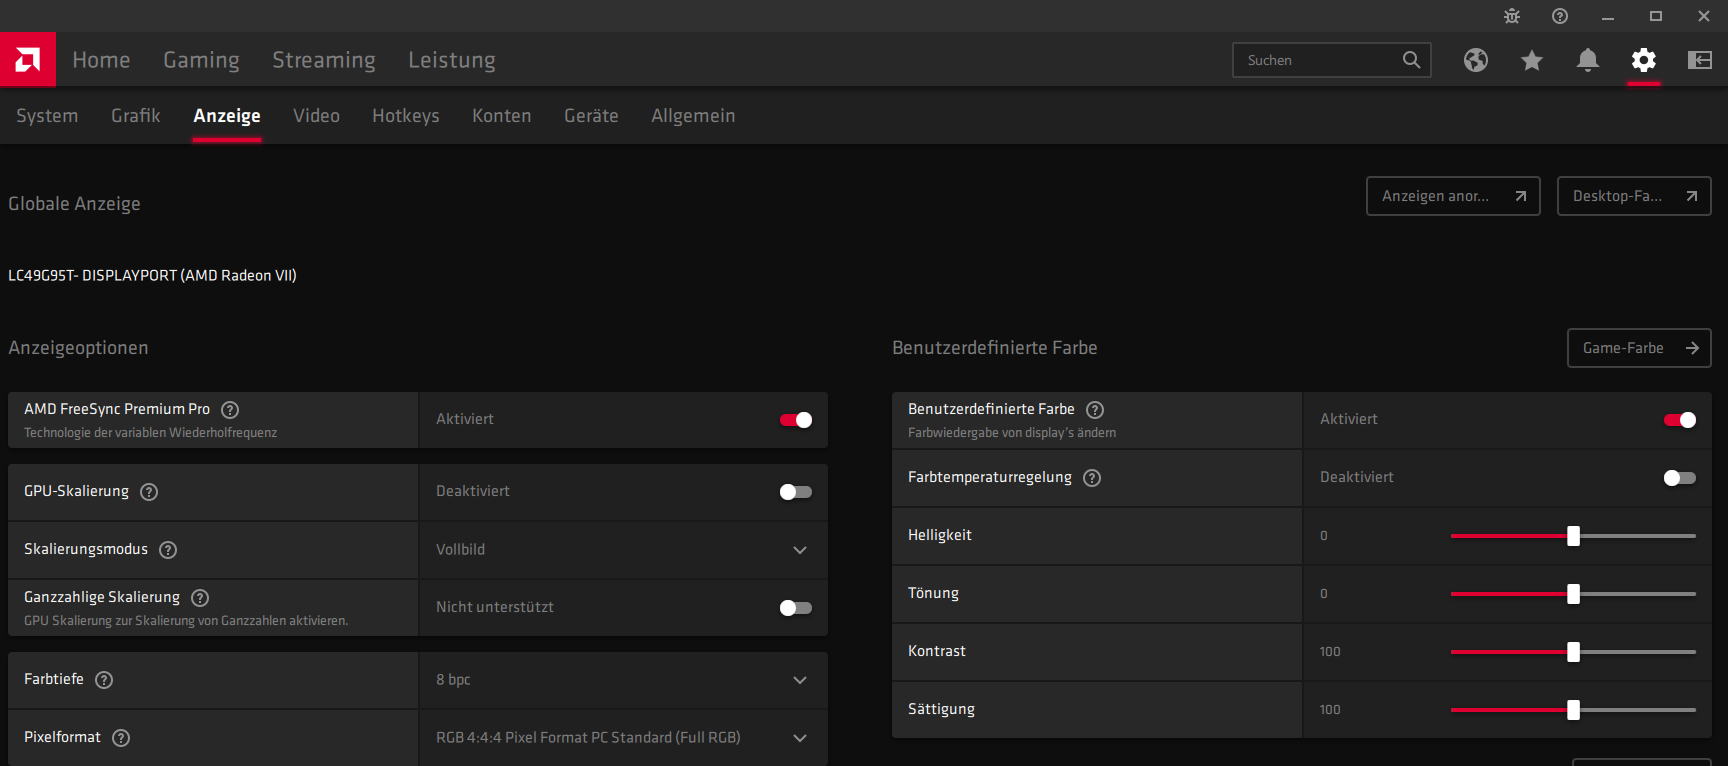
Task: Switch to the Geräte tab
Action: (x=591, y=116)
